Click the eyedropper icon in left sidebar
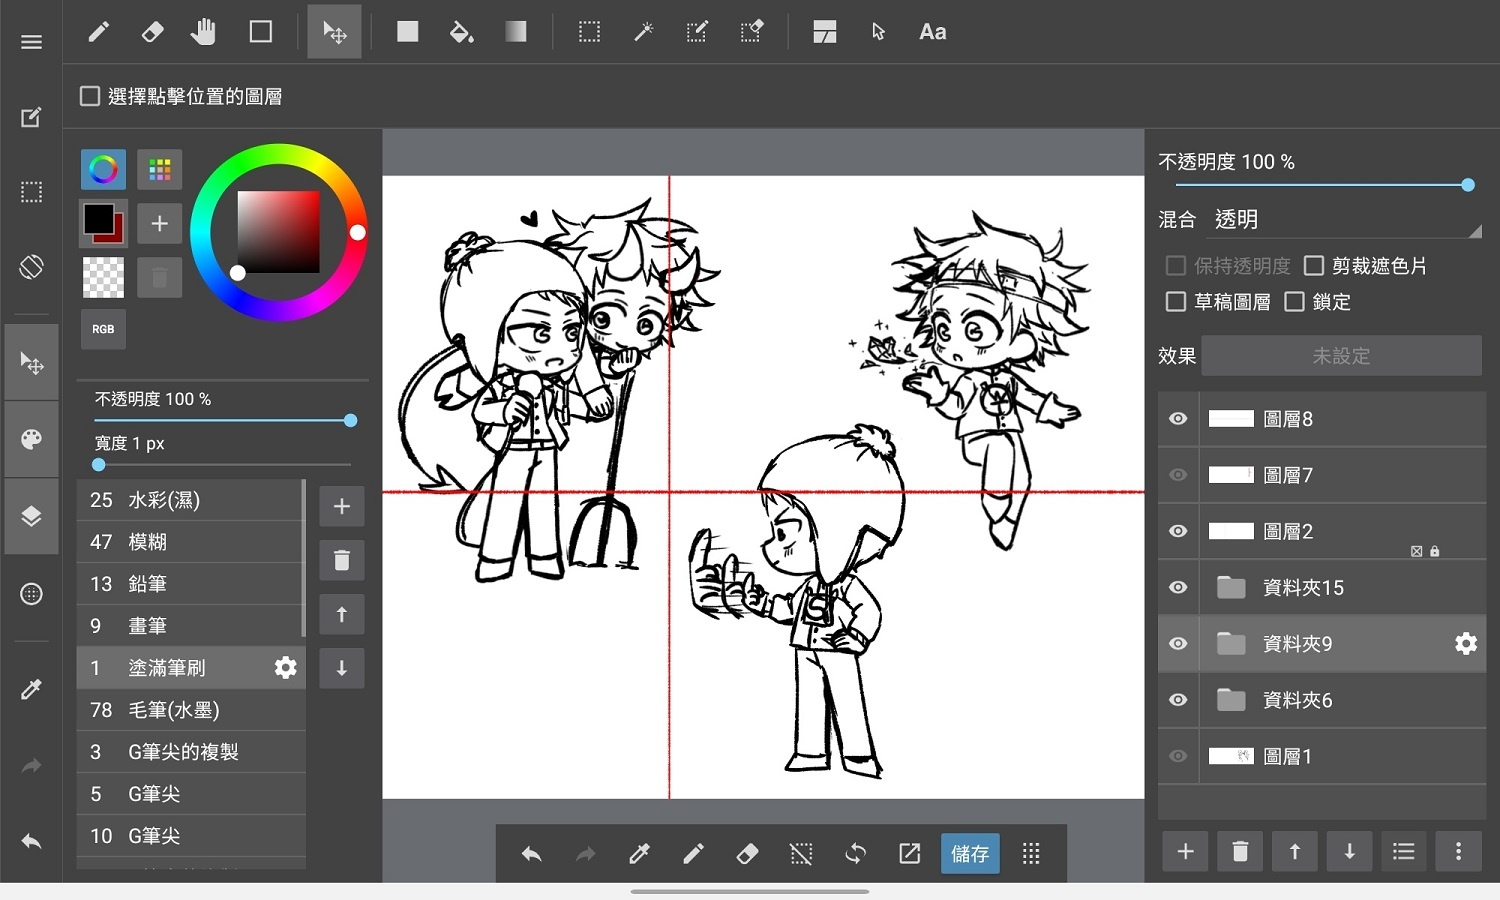Image resolution: width=1500 pixels, height=900 pixels. point(31,690)
